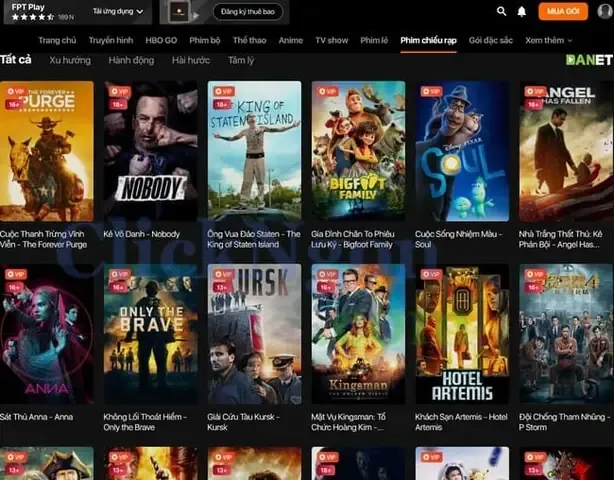Open the Kursk movie poster

point(255,334)
